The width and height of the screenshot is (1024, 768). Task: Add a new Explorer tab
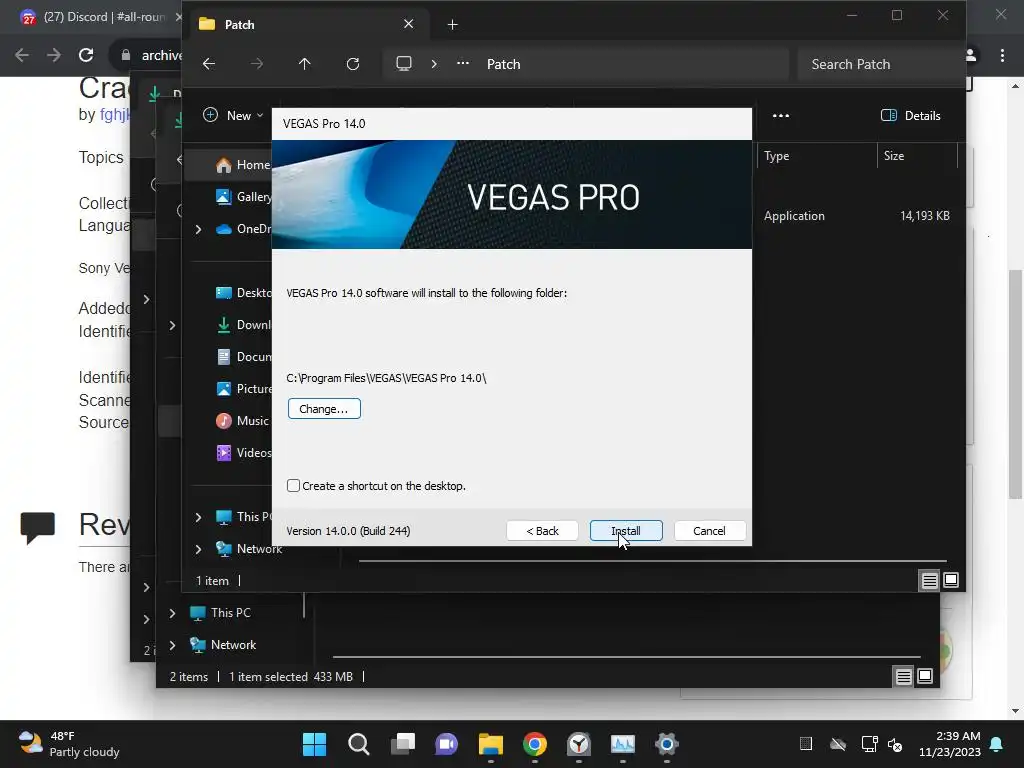[x=453, y=25]
